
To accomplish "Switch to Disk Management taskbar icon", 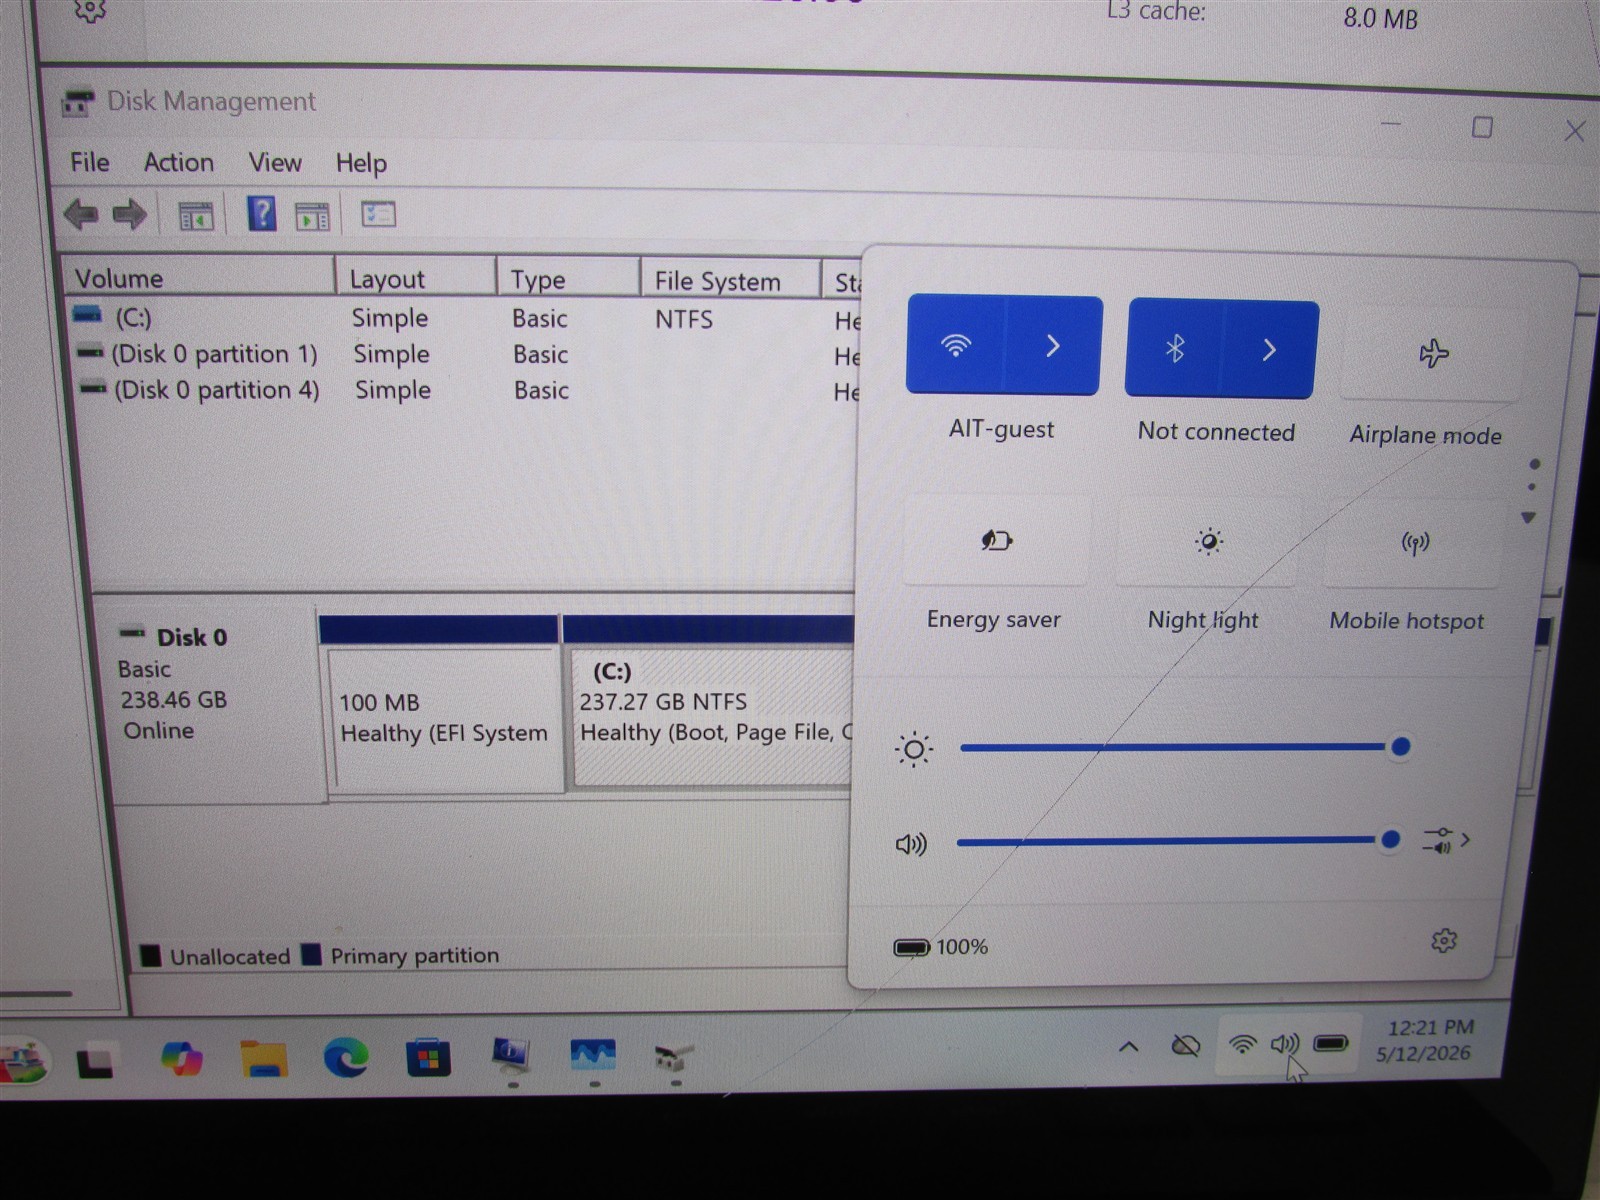I will pyautogui.click(x=674, y=1057).
